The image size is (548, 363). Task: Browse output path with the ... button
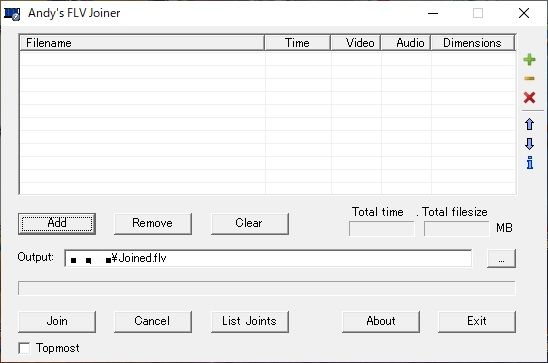pos(501,259)
